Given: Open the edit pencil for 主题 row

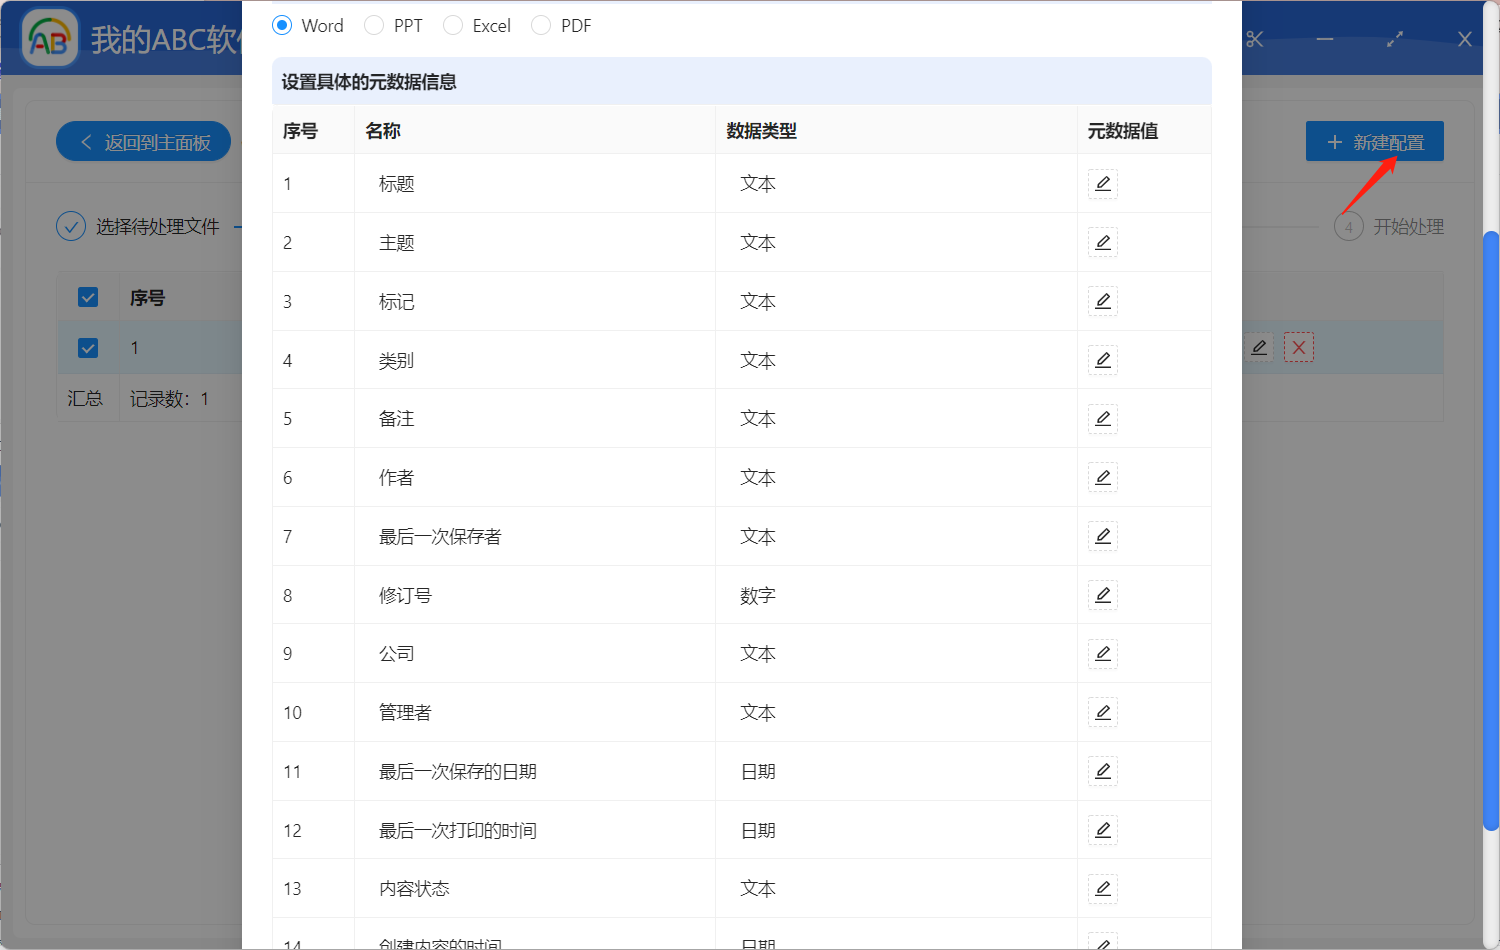Looking at the screenshot, I should (x=1102, y=242).
